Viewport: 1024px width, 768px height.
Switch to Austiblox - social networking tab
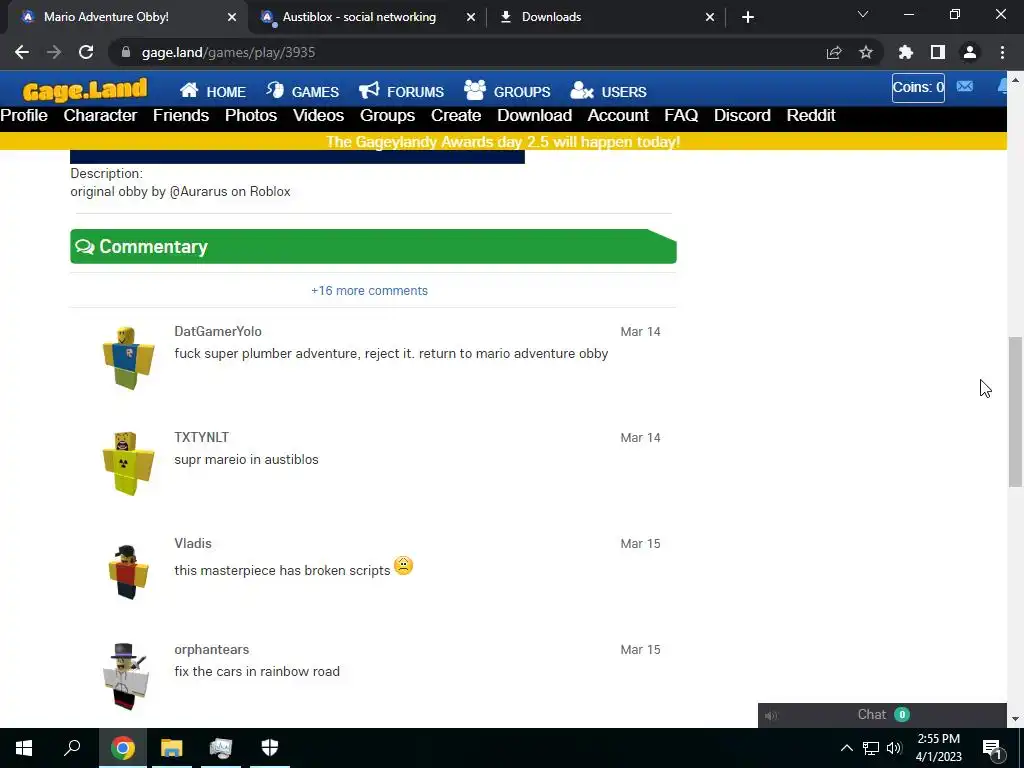tap(358, 17)
